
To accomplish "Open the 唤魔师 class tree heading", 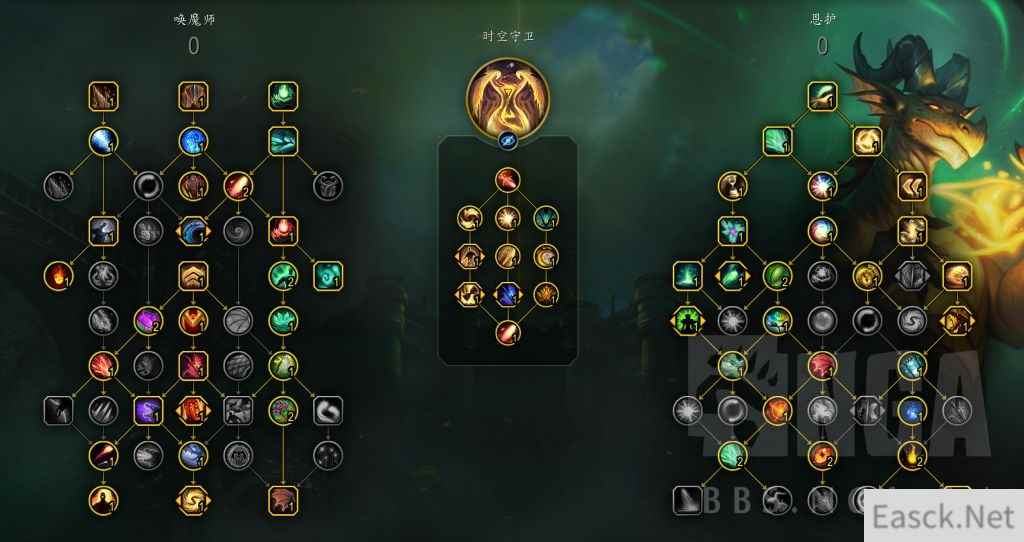I will pos(194,20).
